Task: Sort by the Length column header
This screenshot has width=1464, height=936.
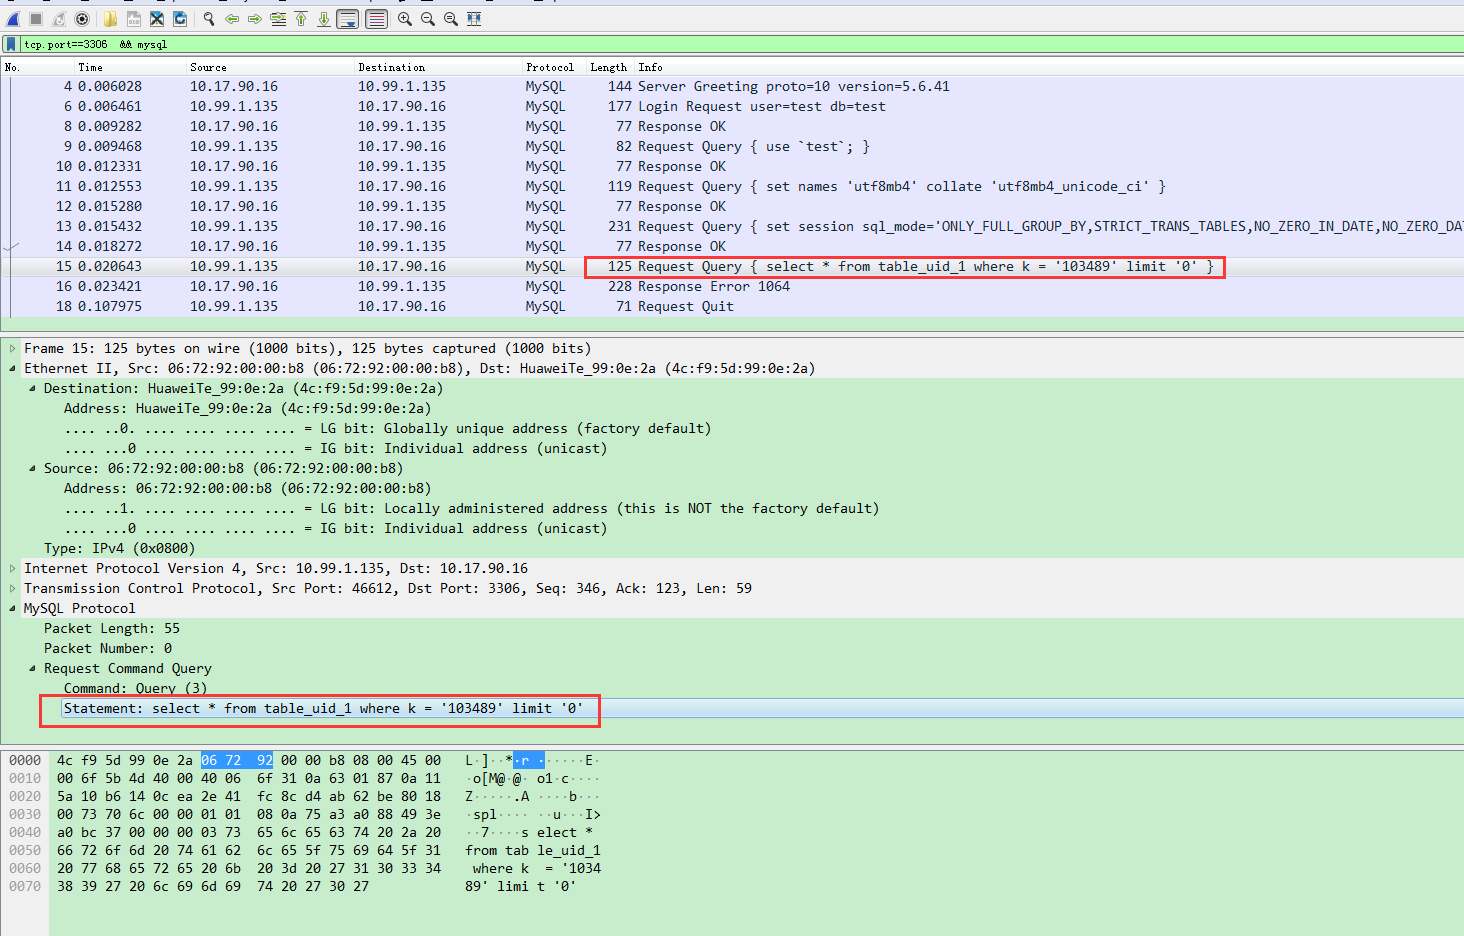Action: (608, 67)
